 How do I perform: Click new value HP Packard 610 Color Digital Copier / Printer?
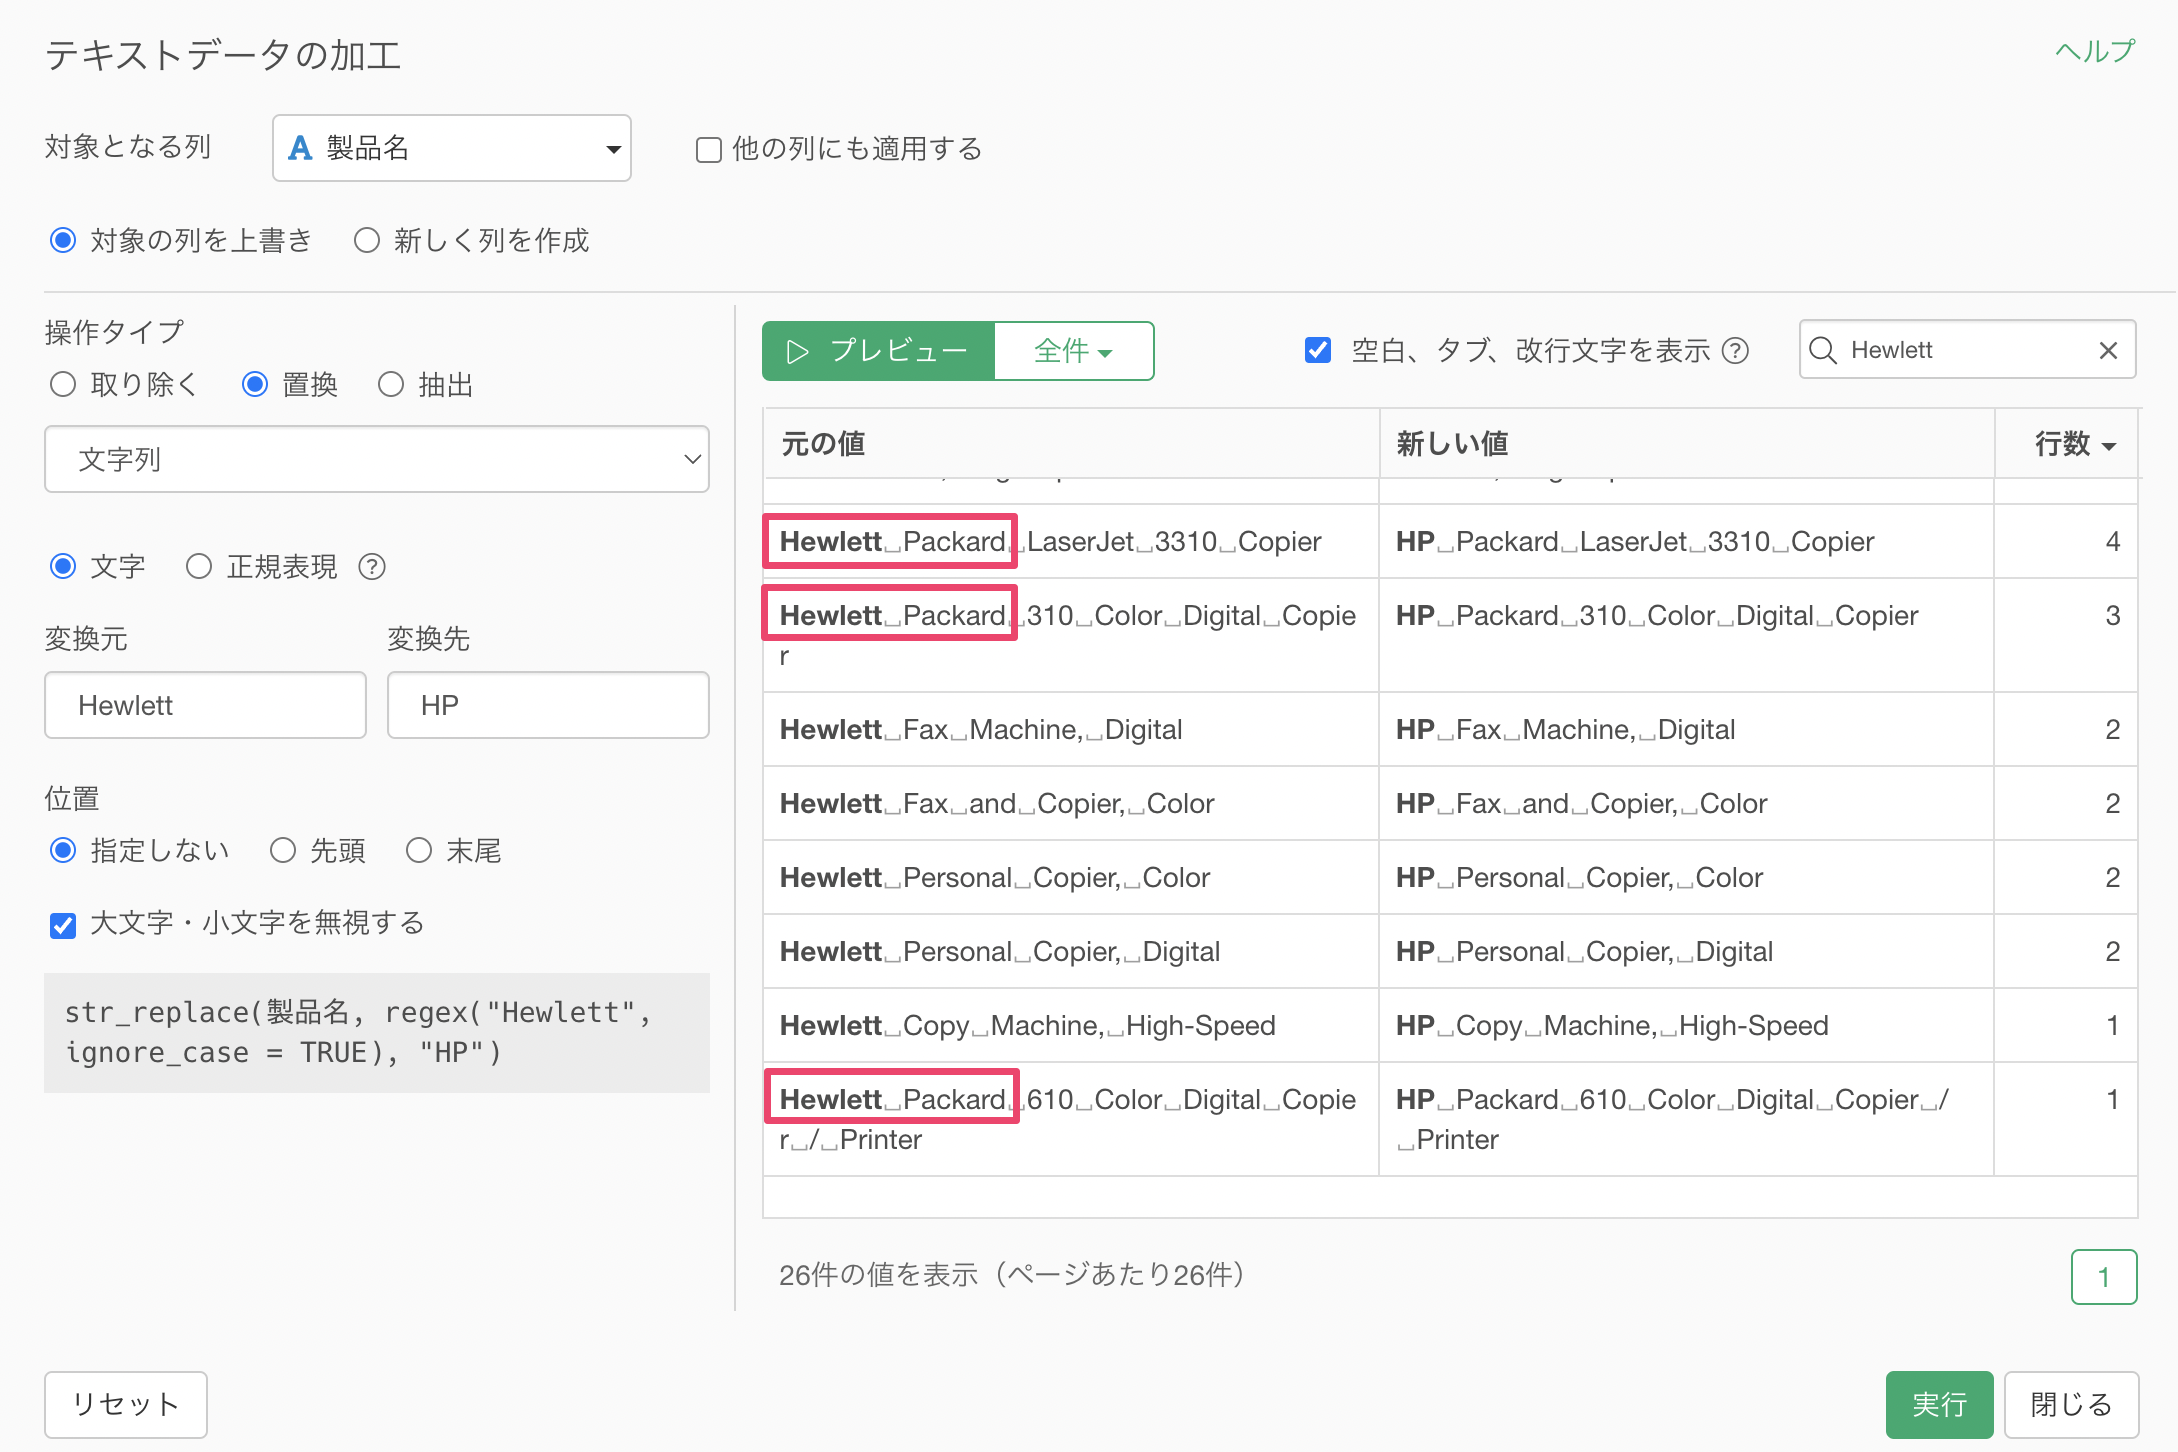(1672, 1119)
